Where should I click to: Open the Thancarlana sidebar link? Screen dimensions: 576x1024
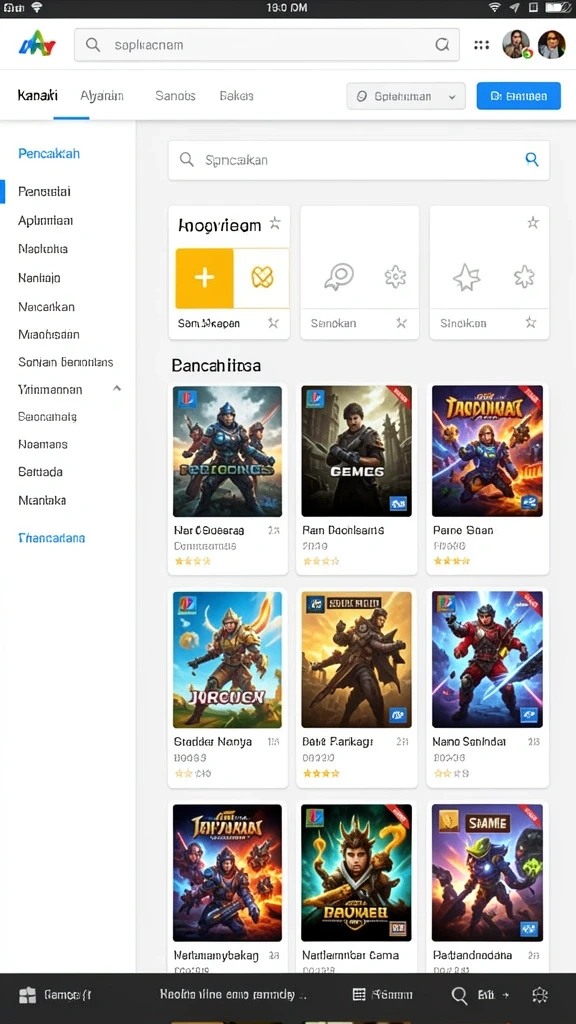52,538
